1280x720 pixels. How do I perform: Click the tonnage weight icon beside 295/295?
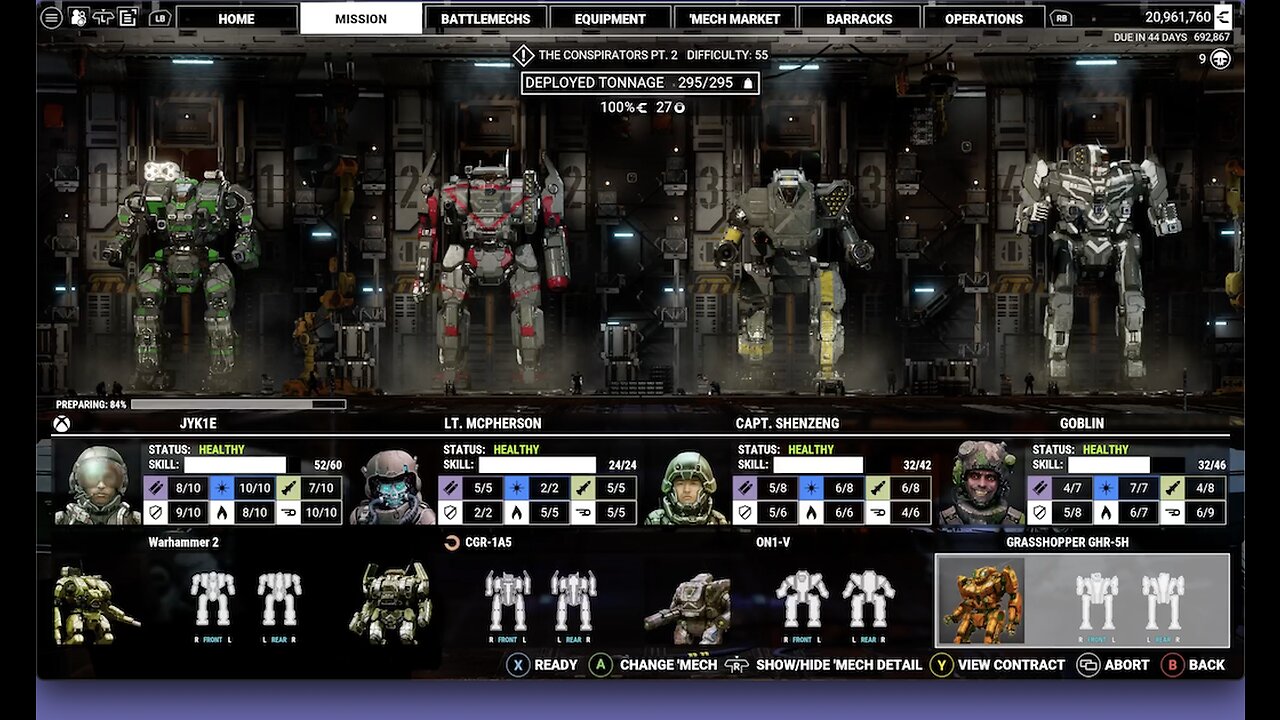[x=747, y=83]
